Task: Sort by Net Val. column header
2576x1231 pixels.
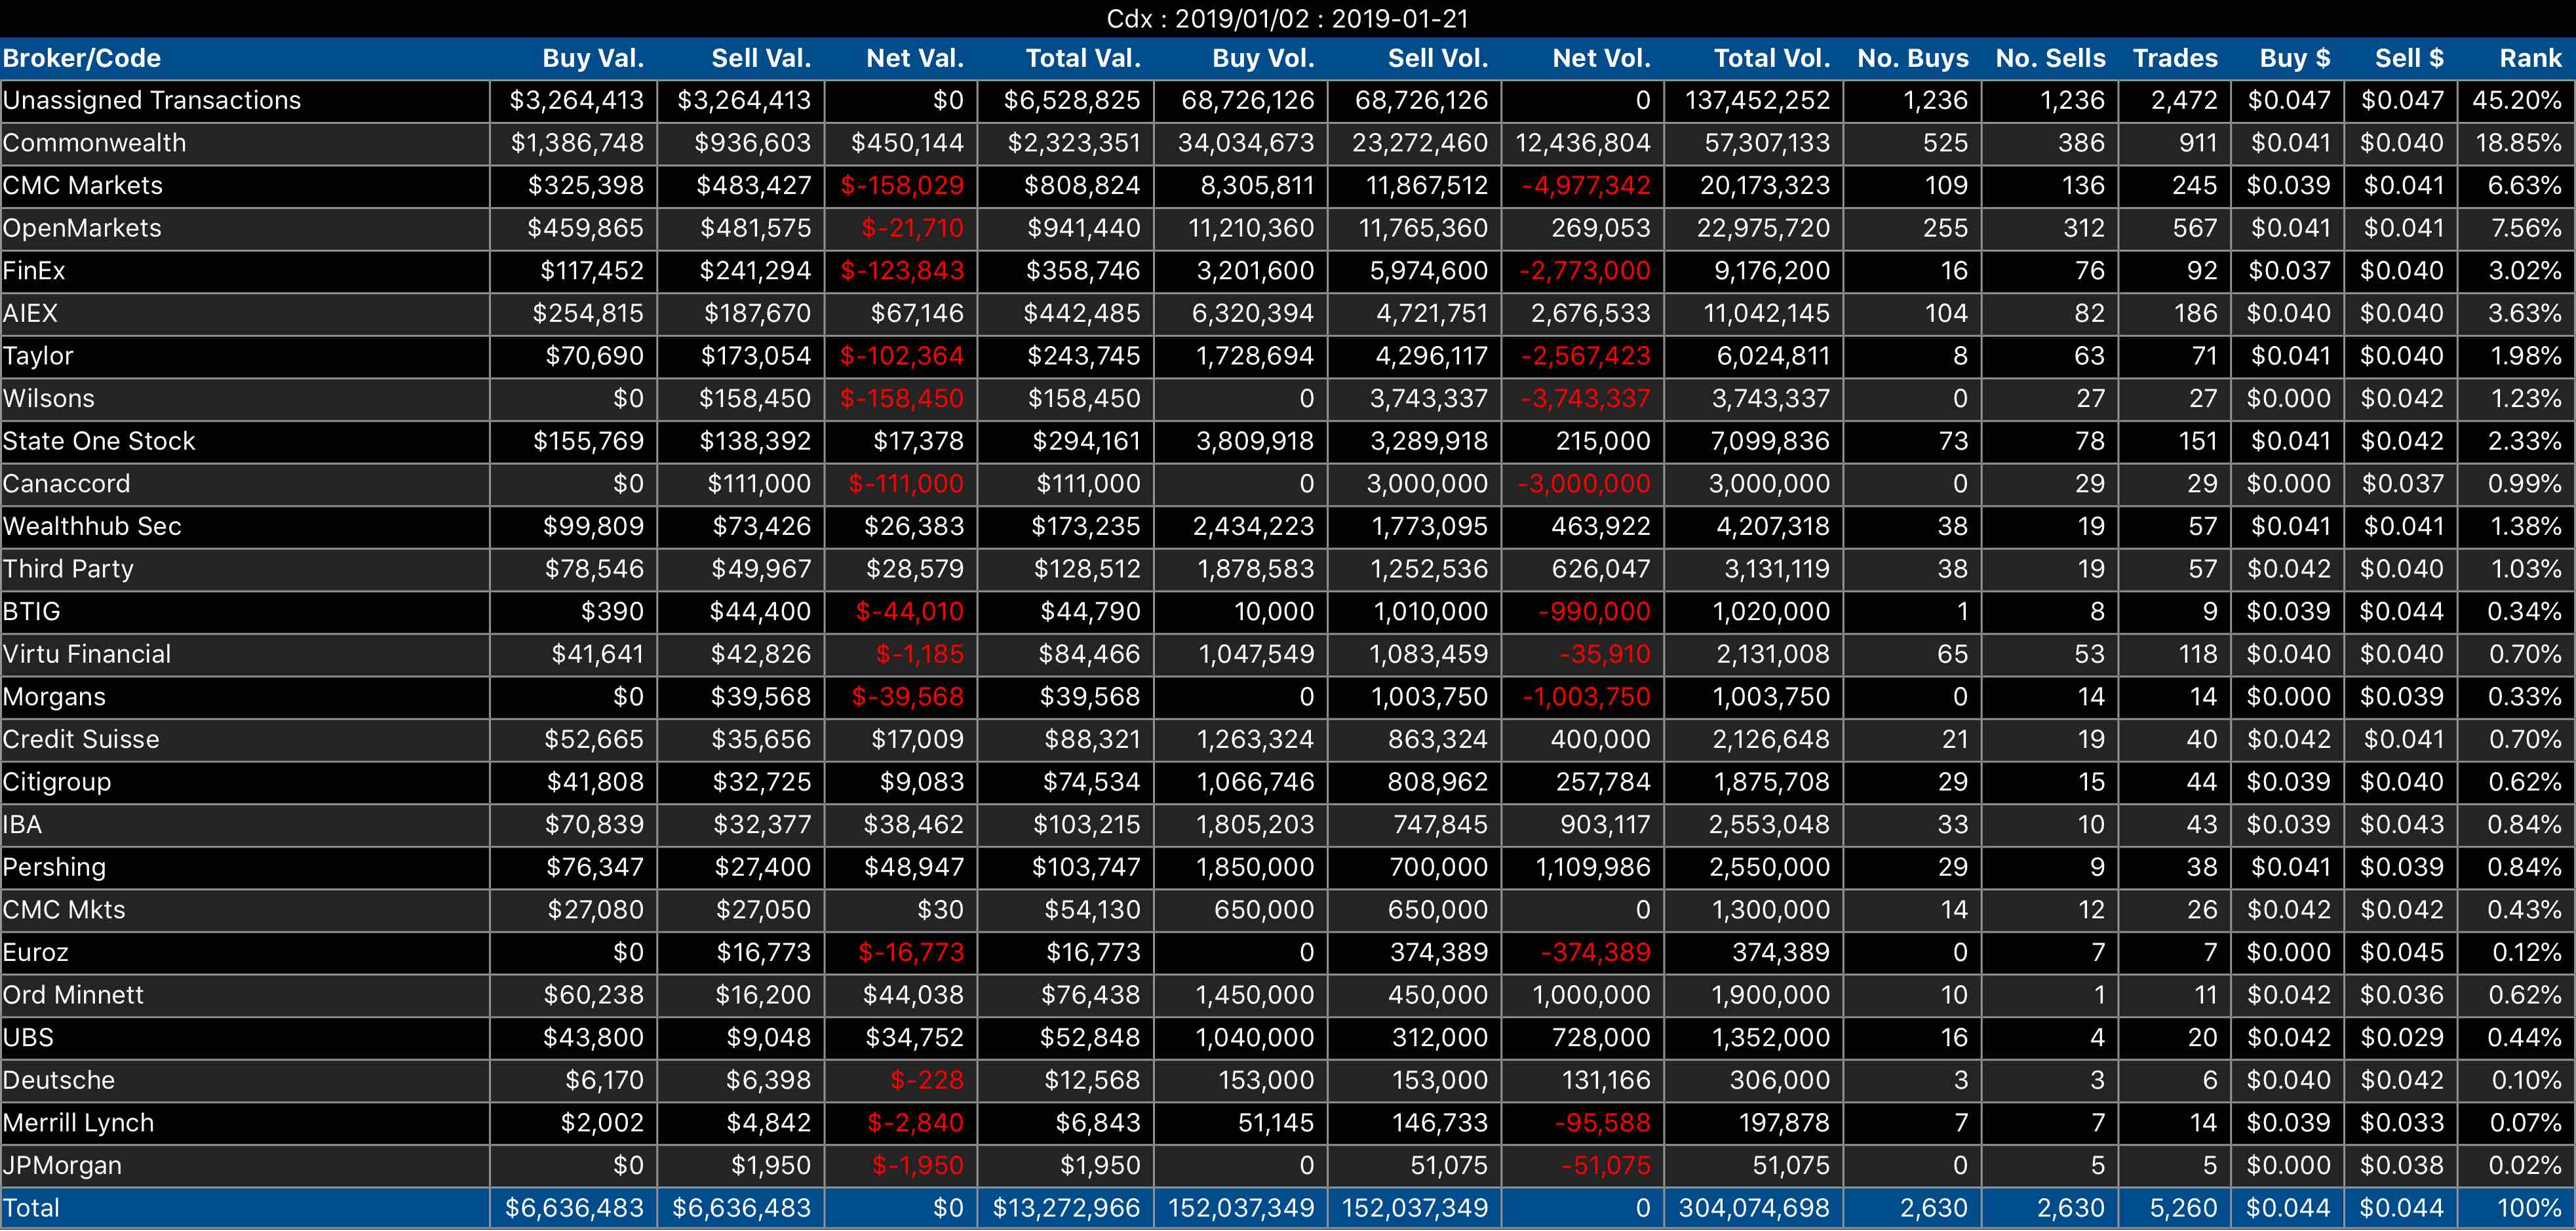Action: point(915,58)
